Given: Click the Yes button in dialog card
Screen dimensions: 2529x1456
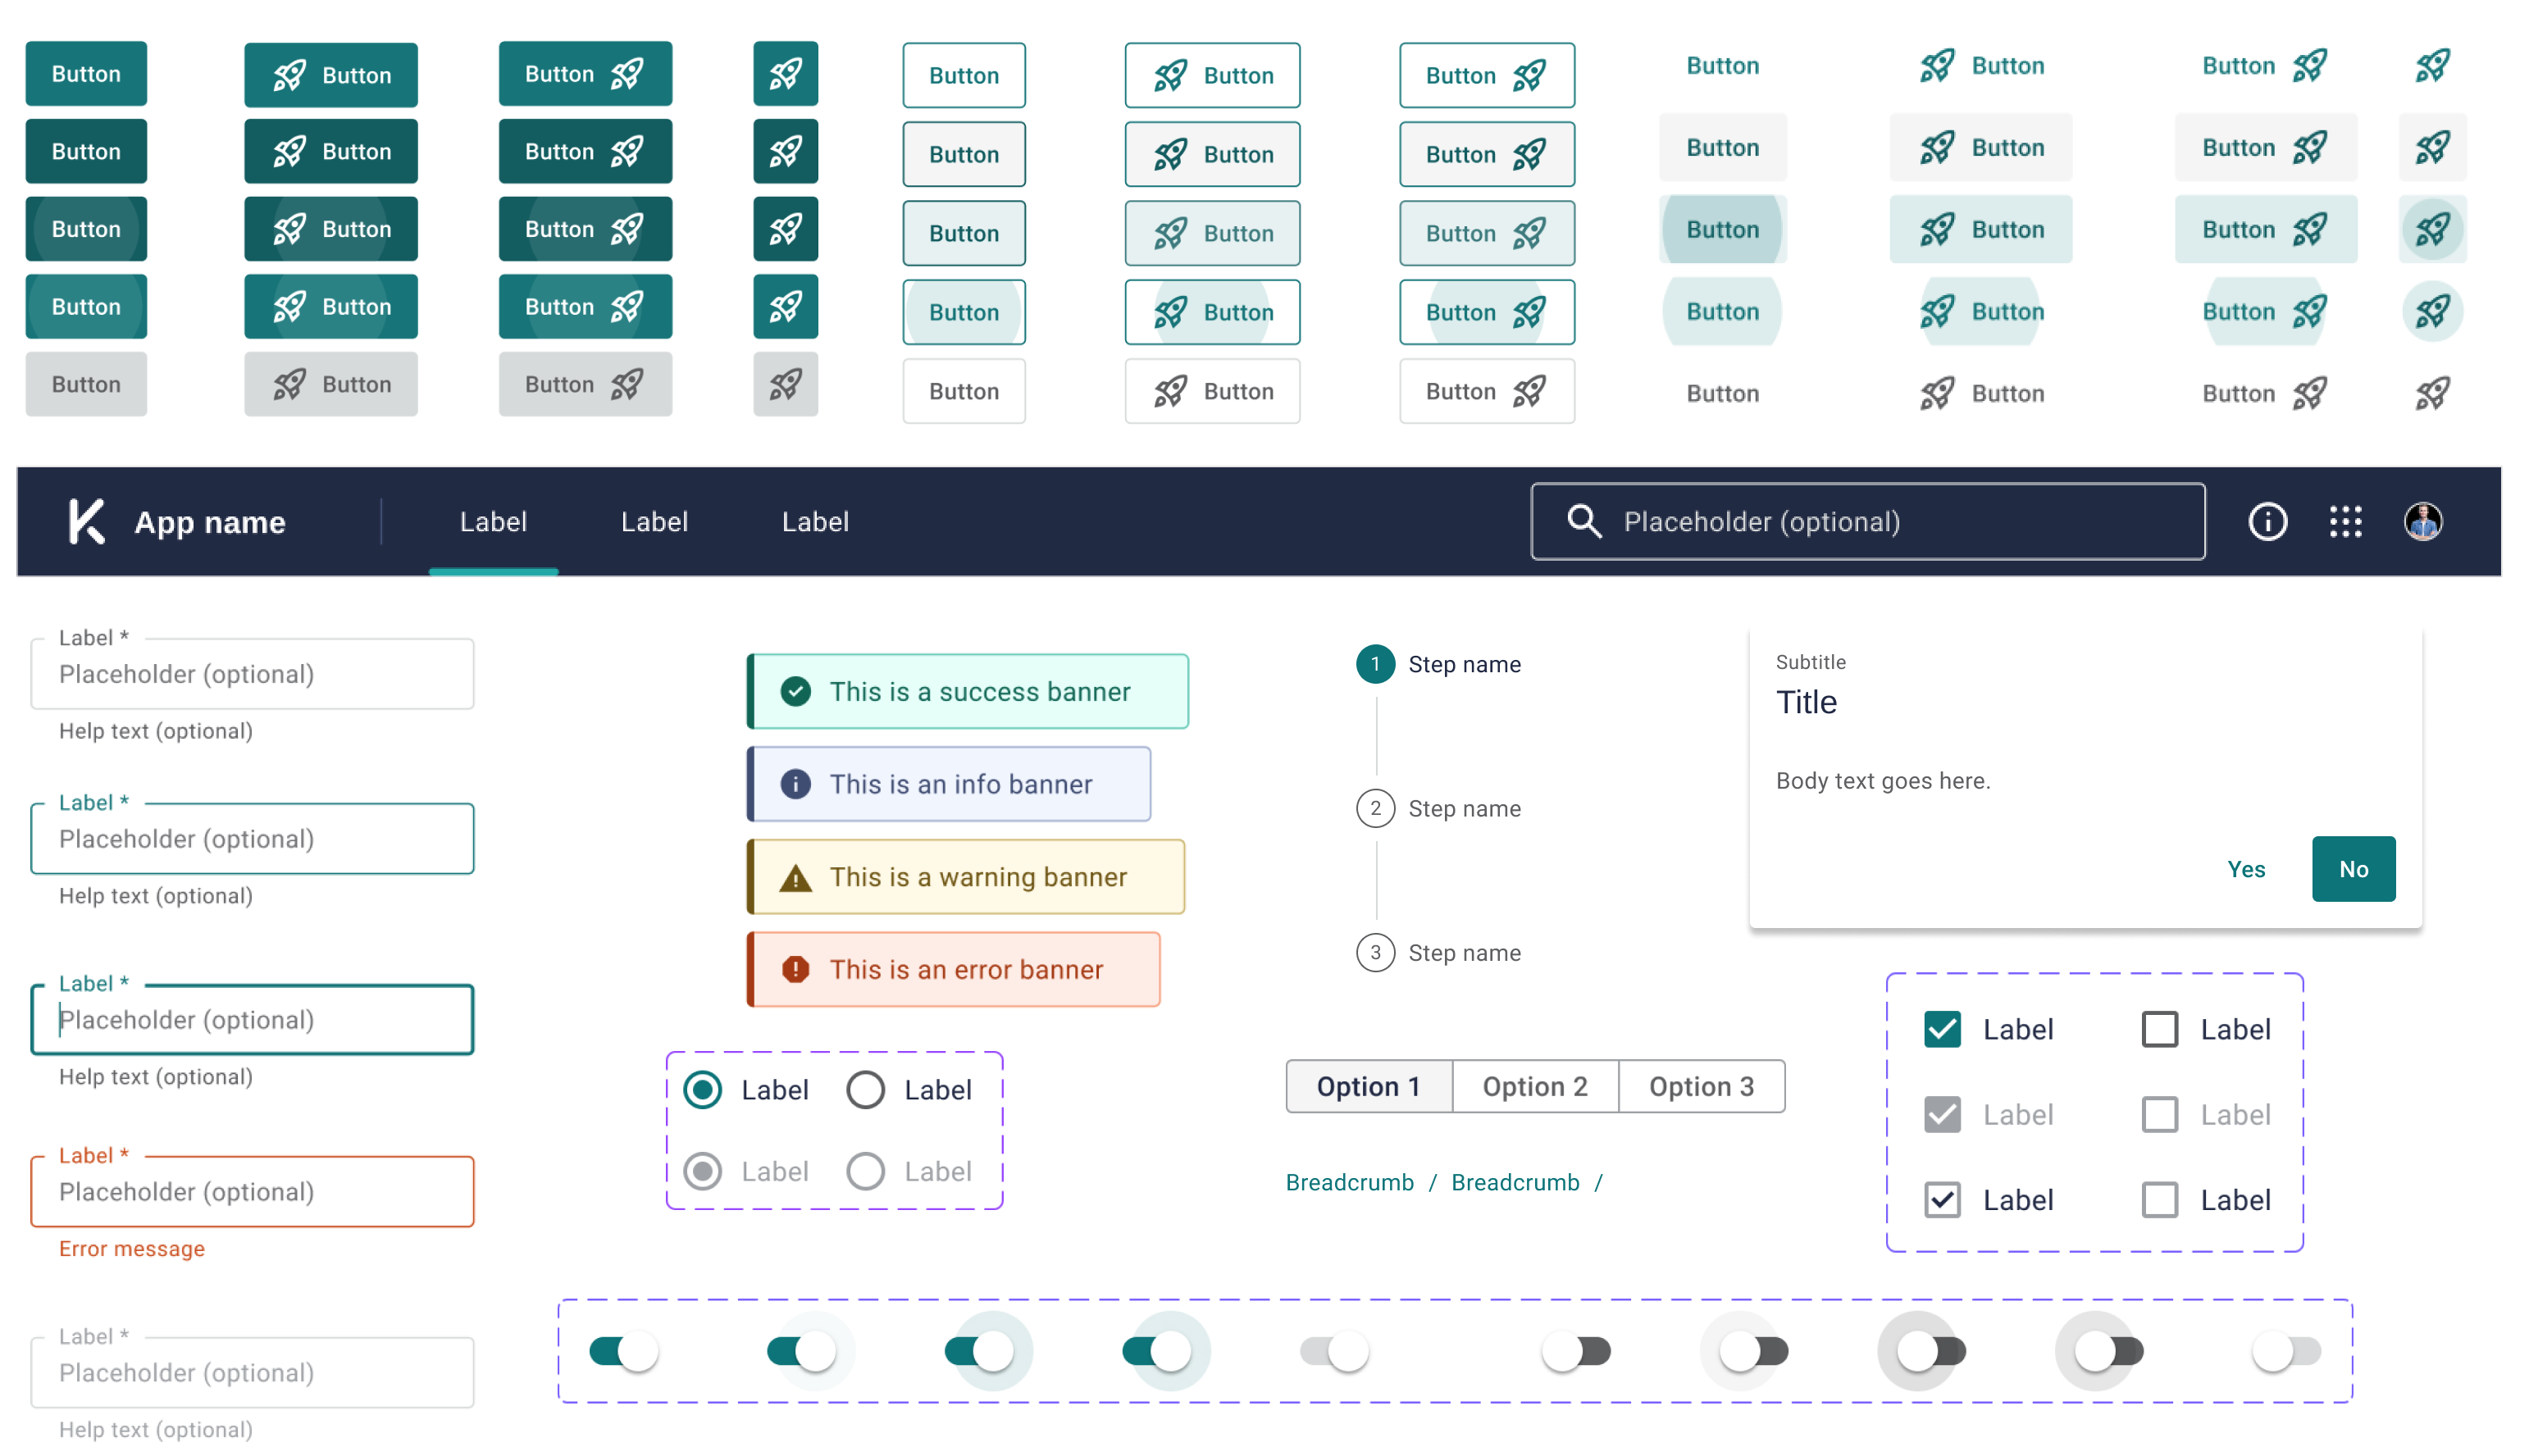Looking at the screenshot, I should [2245, 869].
